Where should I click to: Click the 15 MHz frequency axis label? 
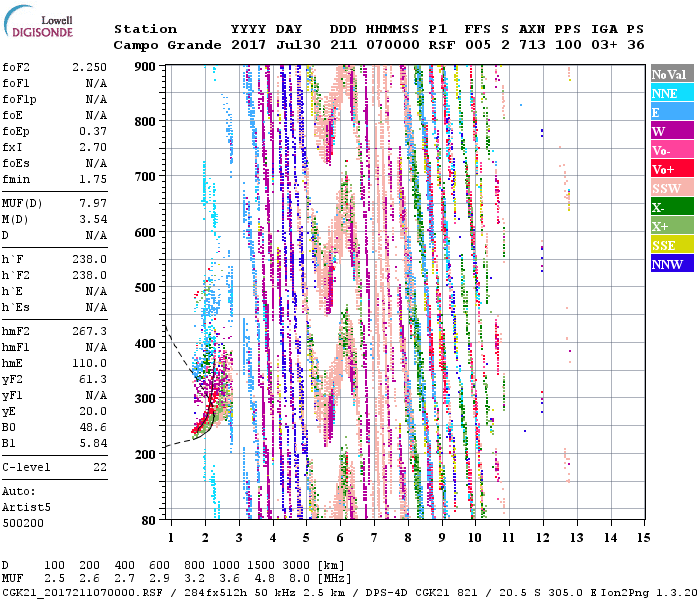[x=643, y=538]
